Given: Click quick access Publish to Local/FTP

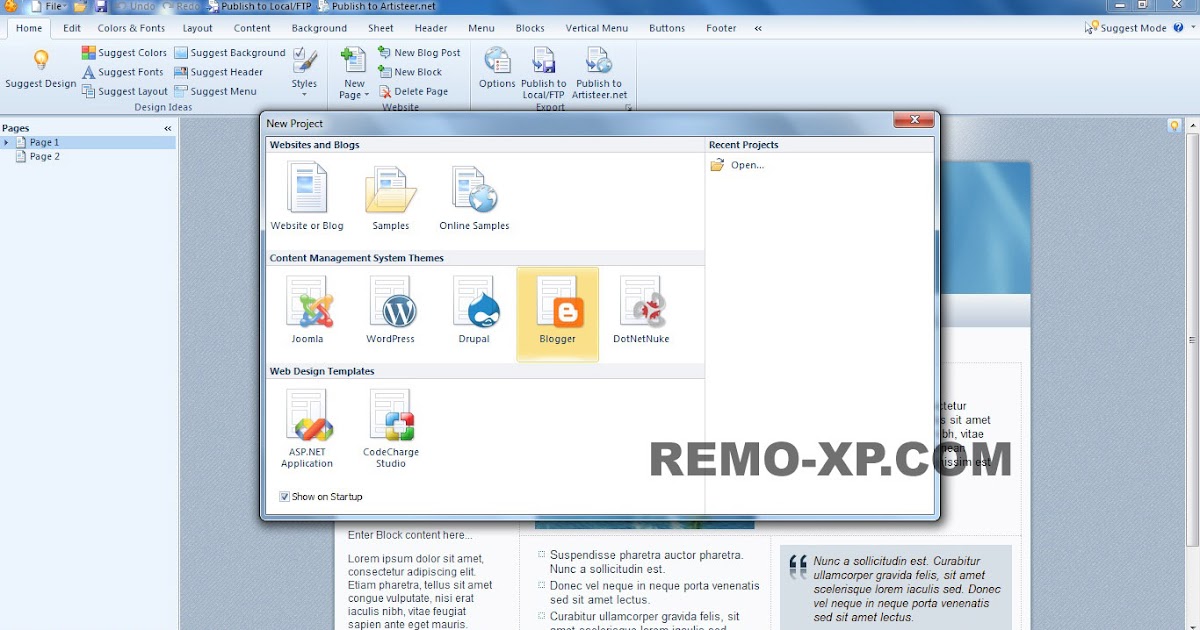Looking at the screenshot, I should pos(259,6).
